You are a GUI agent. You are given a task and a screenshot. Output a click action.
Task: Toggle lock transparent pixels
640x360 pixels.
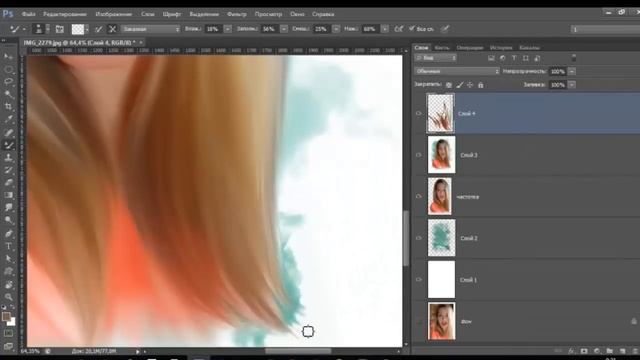pos(449,85)
